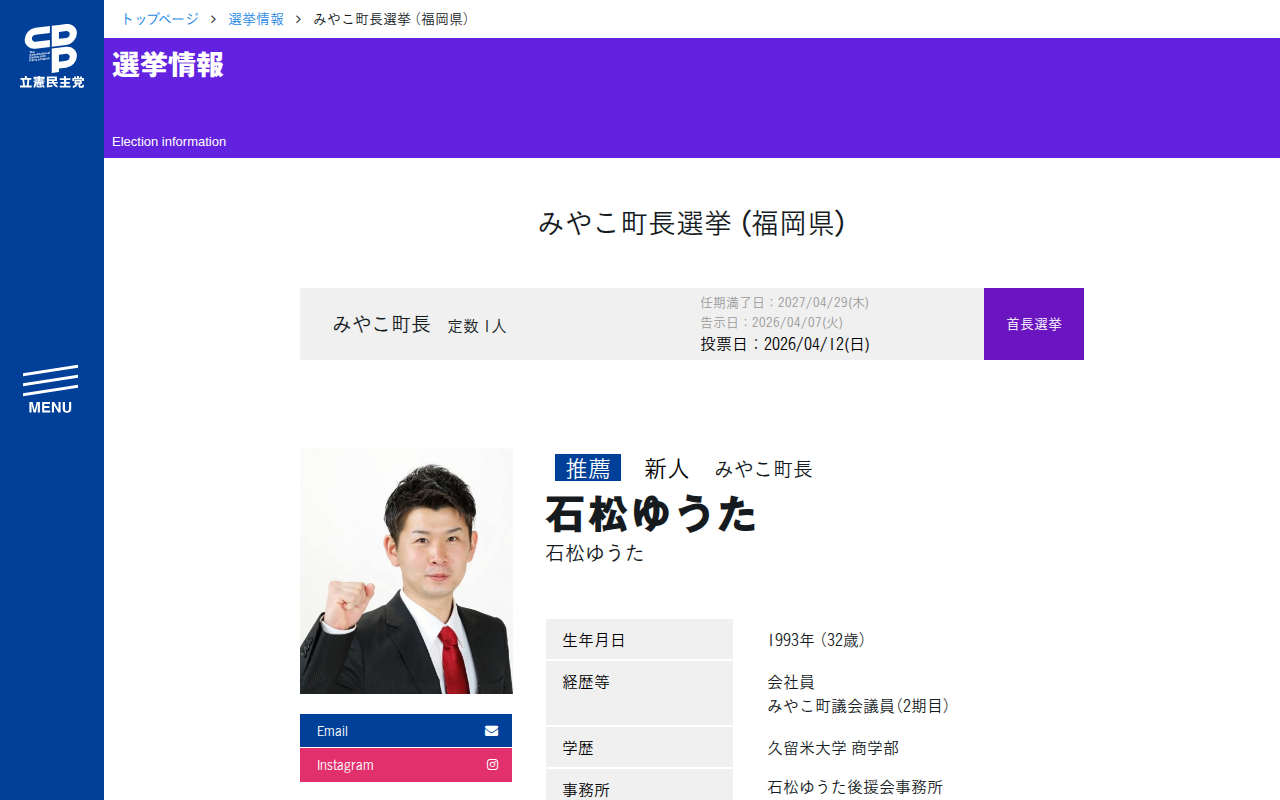
Task: Click 任期満了日：2027/04/29(木) text
Action: click(784, 302)
